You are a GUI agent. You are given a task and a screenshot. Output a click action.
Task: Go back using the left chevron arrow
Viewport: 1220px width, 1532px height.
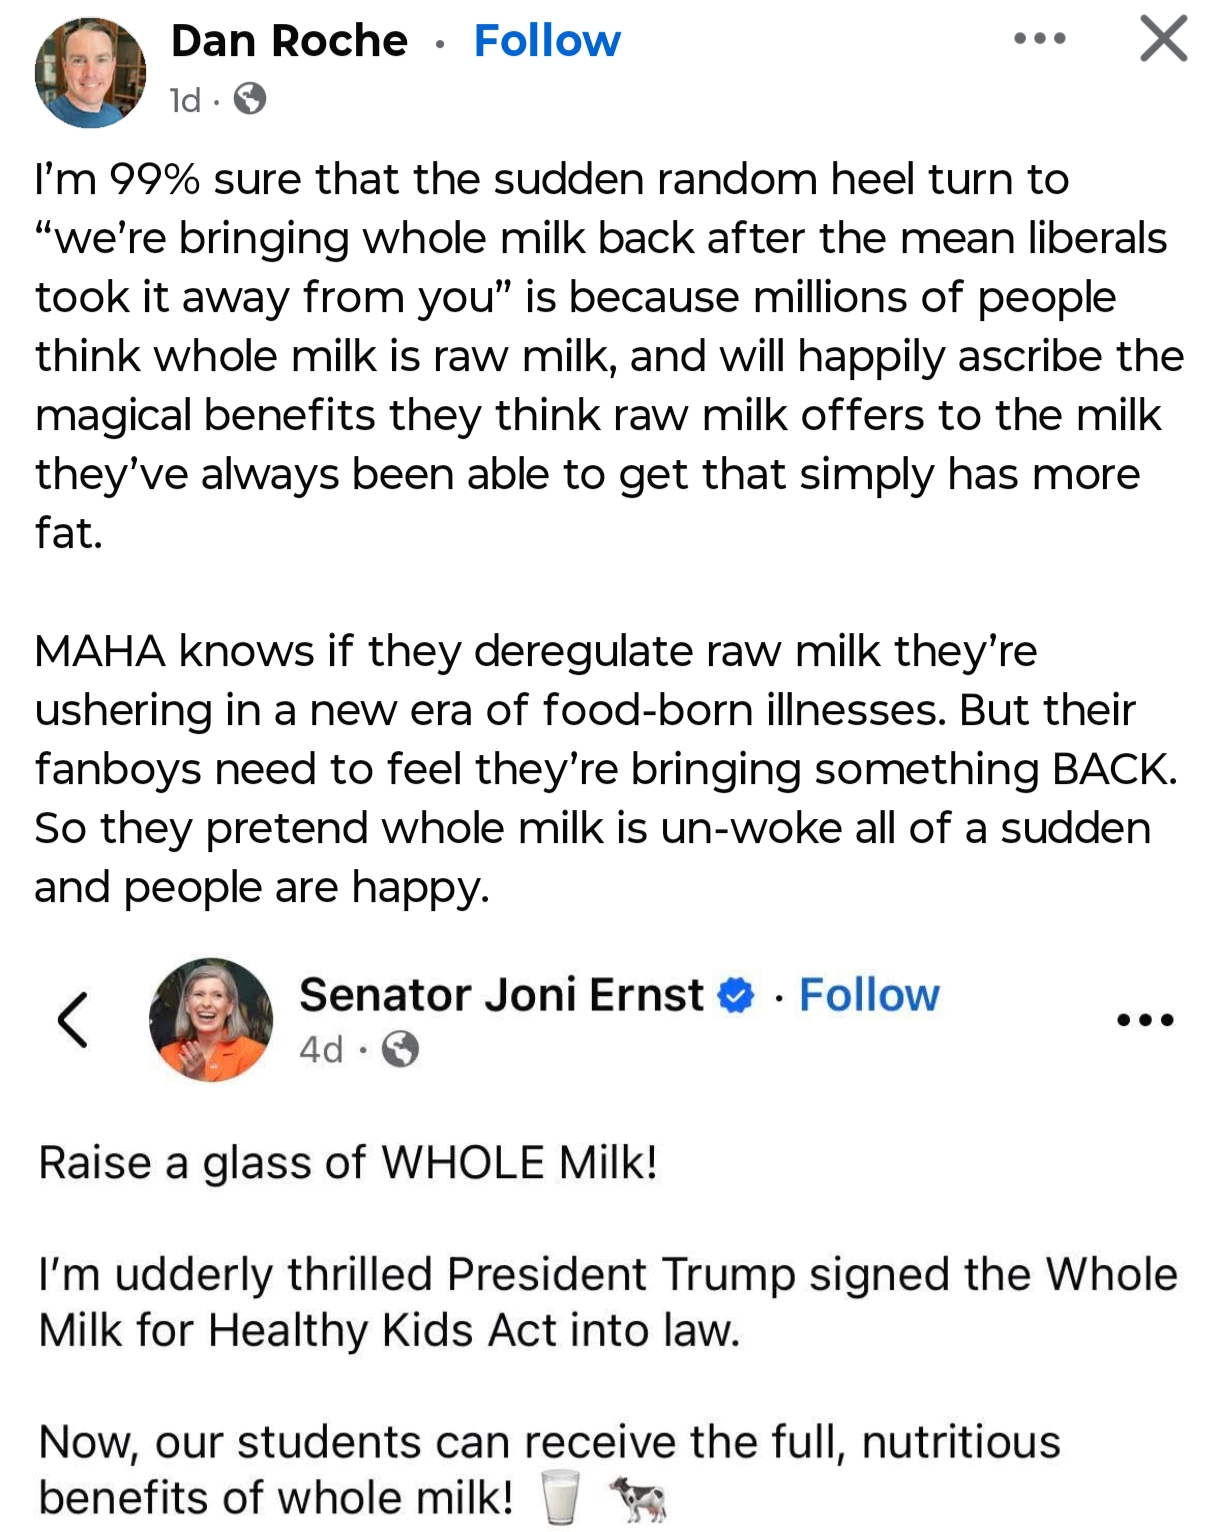click(73, 1020)
